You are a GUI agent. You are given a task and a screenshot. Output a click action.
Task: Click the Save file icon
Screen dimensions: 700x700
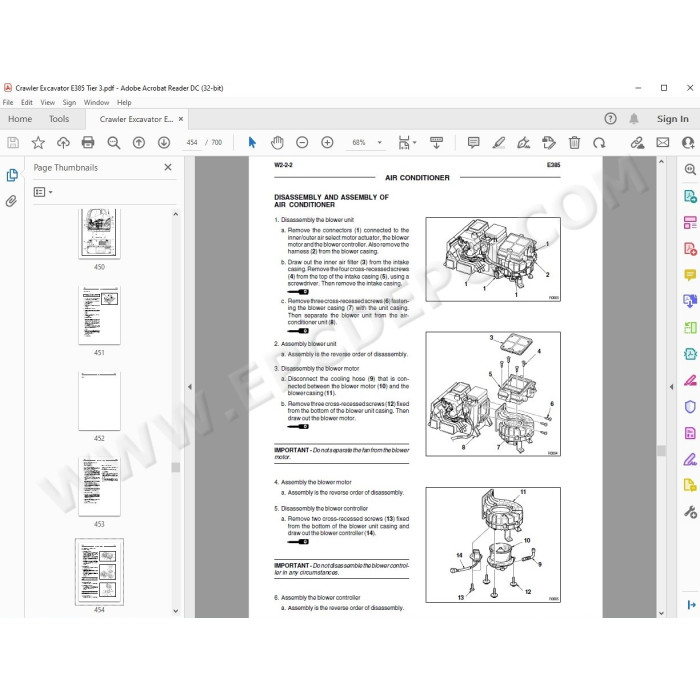13,143
